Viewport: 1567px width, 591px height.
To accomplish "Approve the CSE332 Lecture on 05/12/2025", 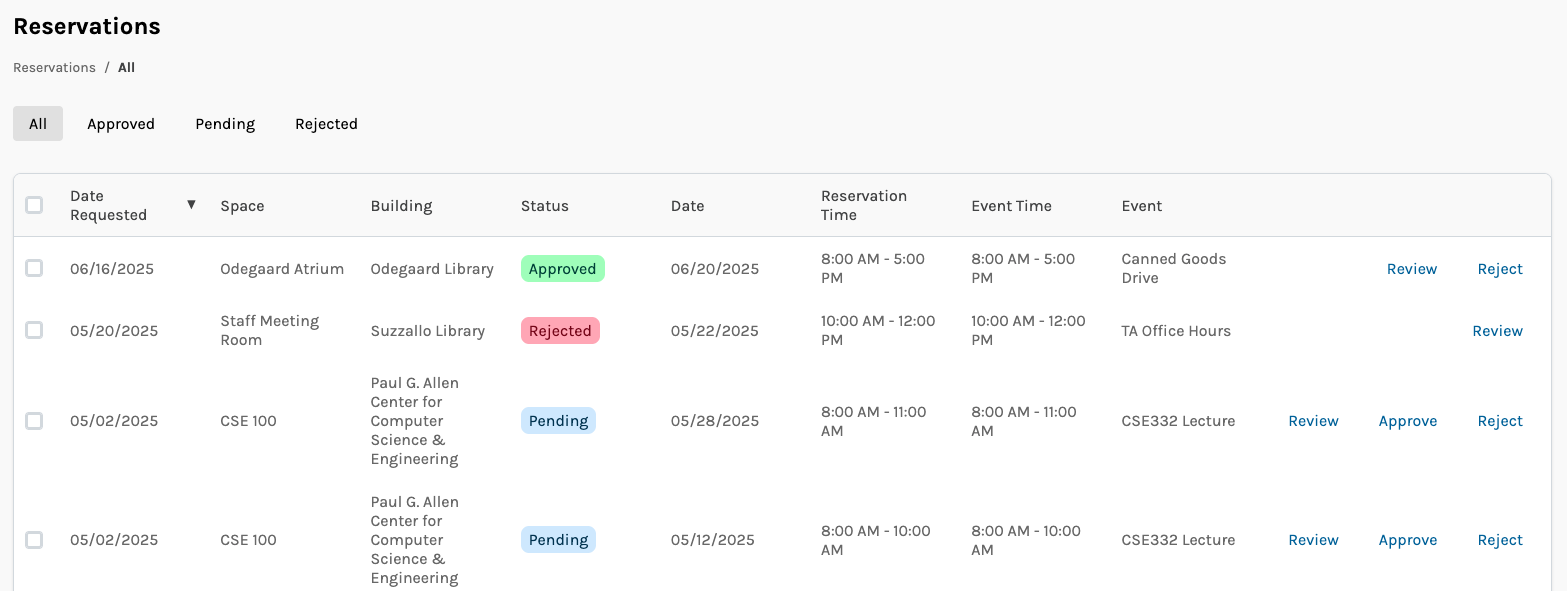I will click(x=1407, y=539).
